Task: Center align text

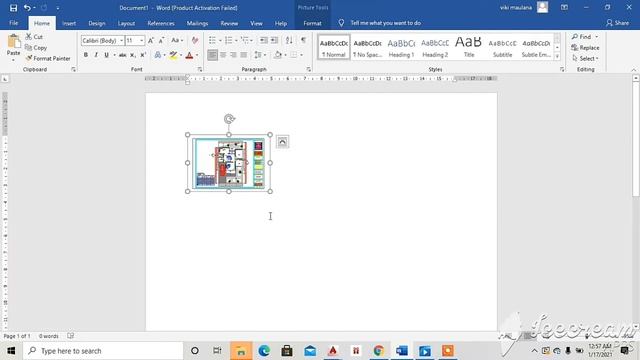Action: 223,55
